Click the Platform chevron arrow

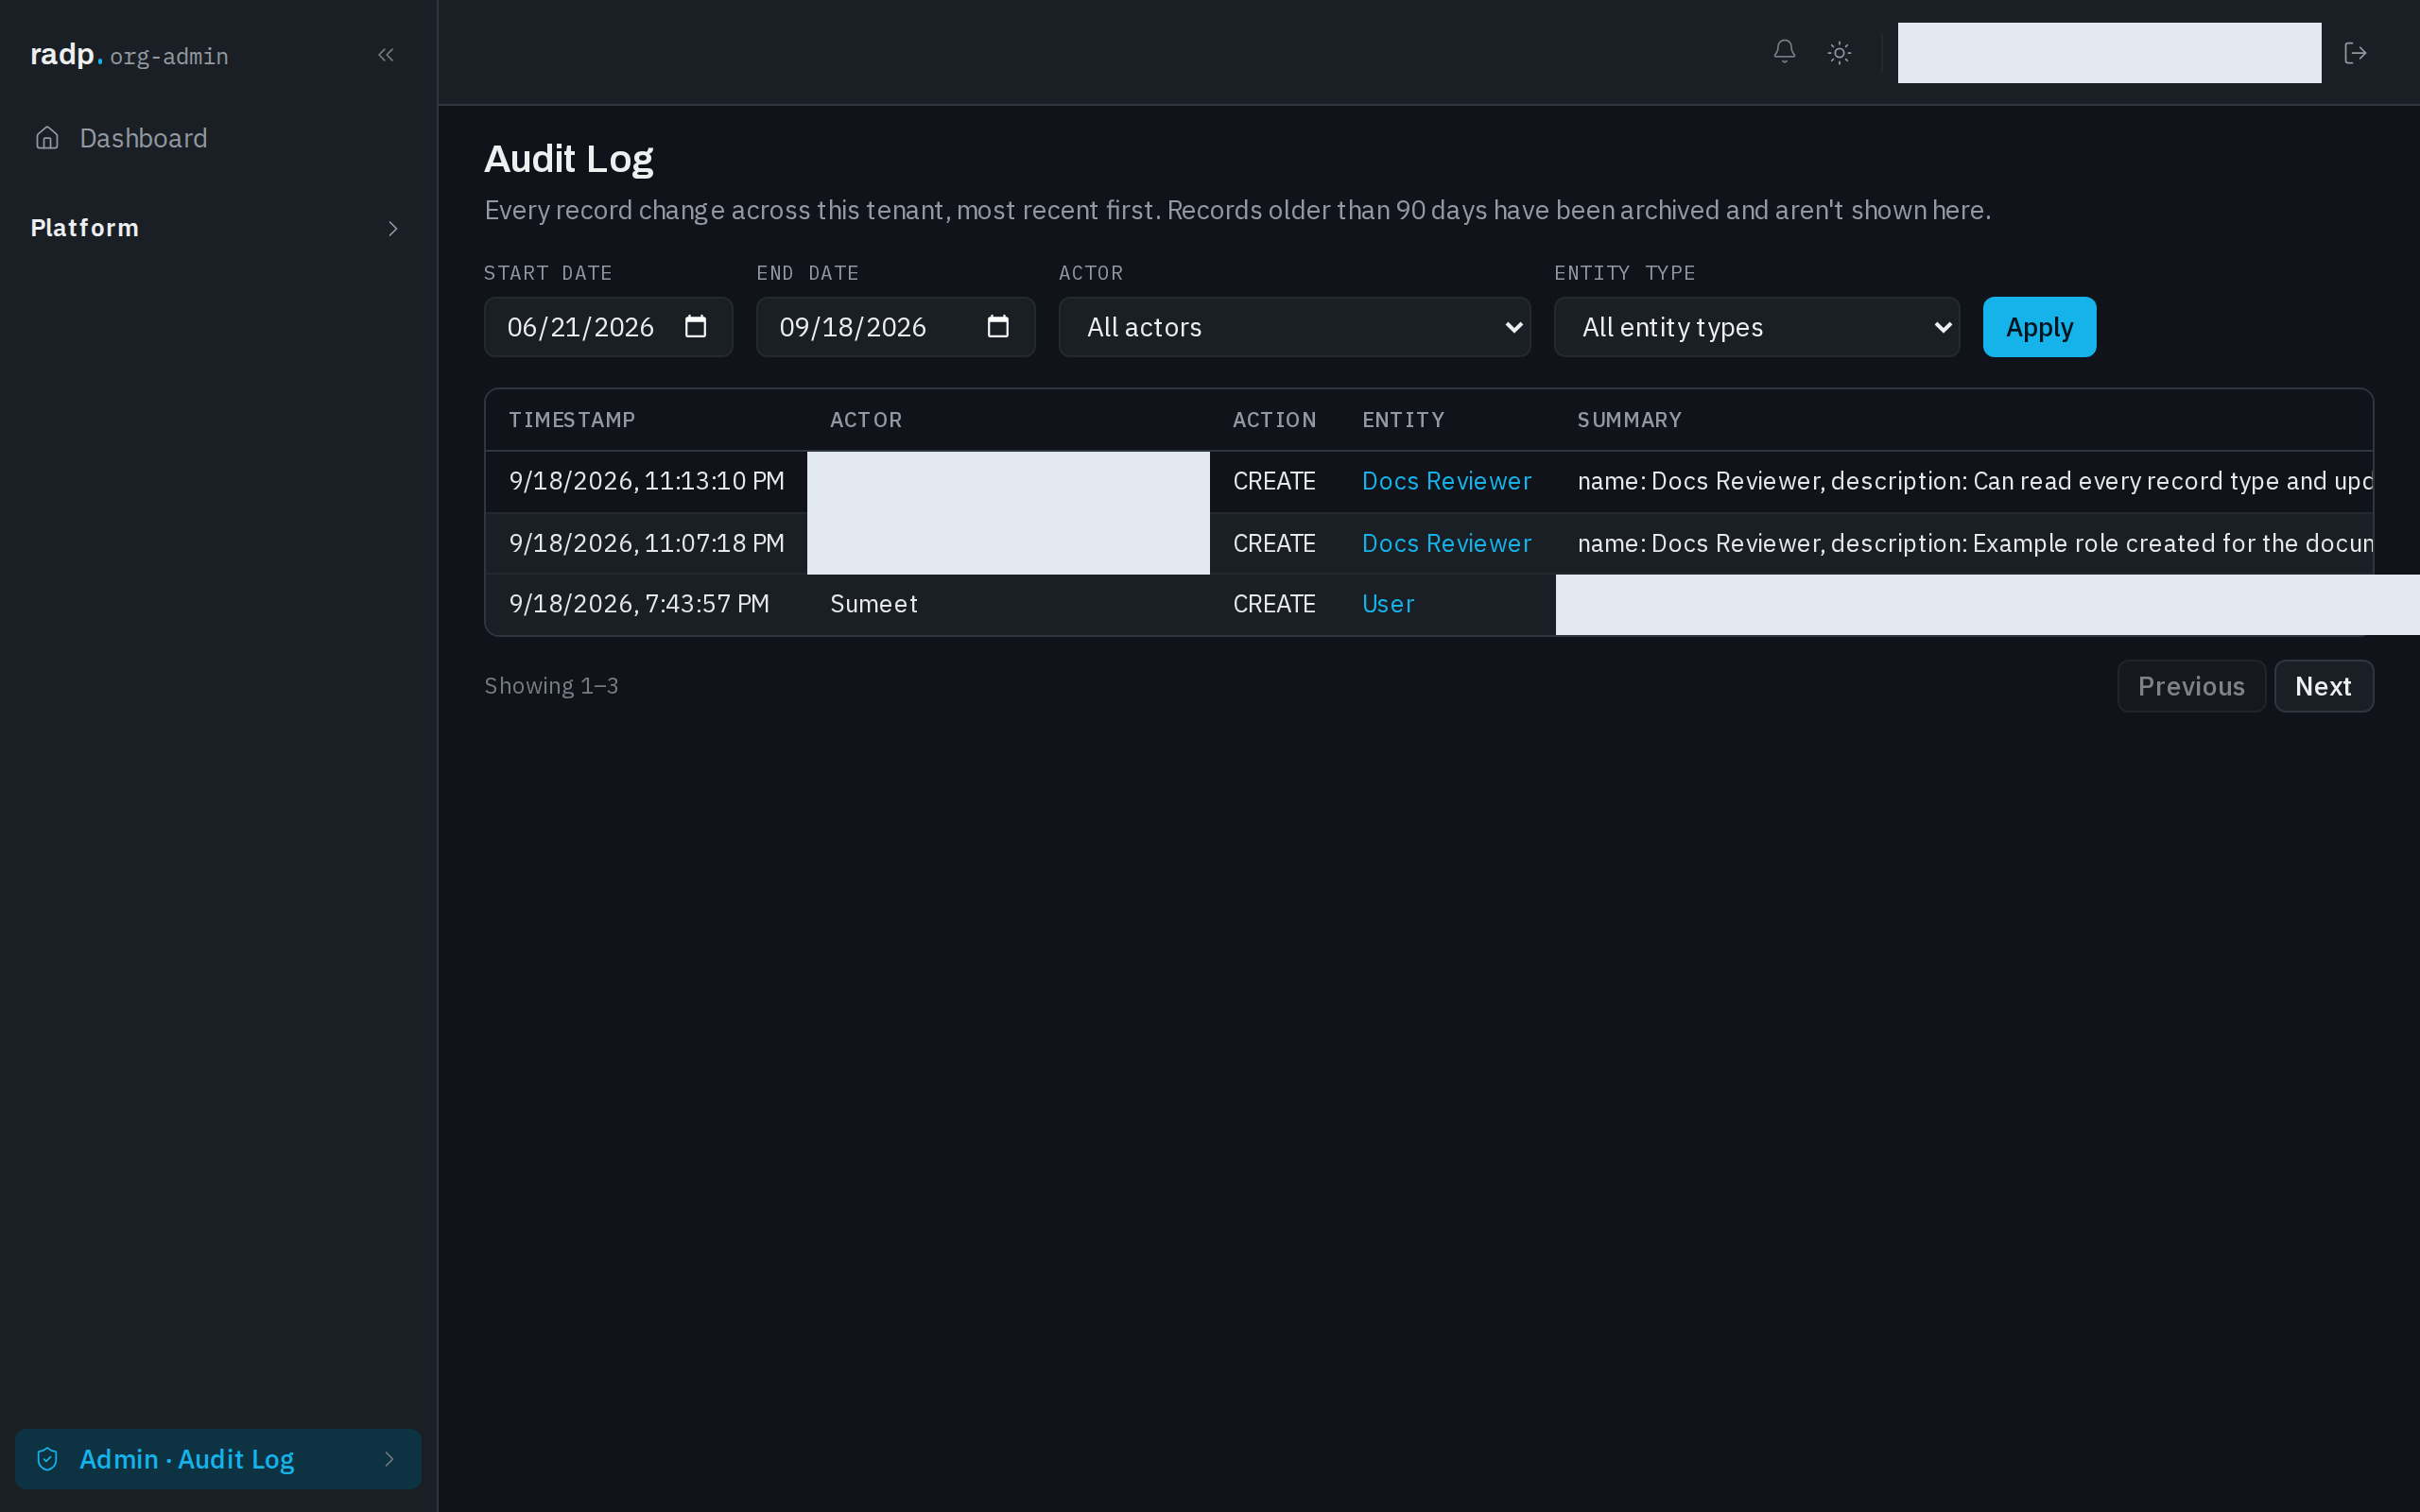[393, 229]
